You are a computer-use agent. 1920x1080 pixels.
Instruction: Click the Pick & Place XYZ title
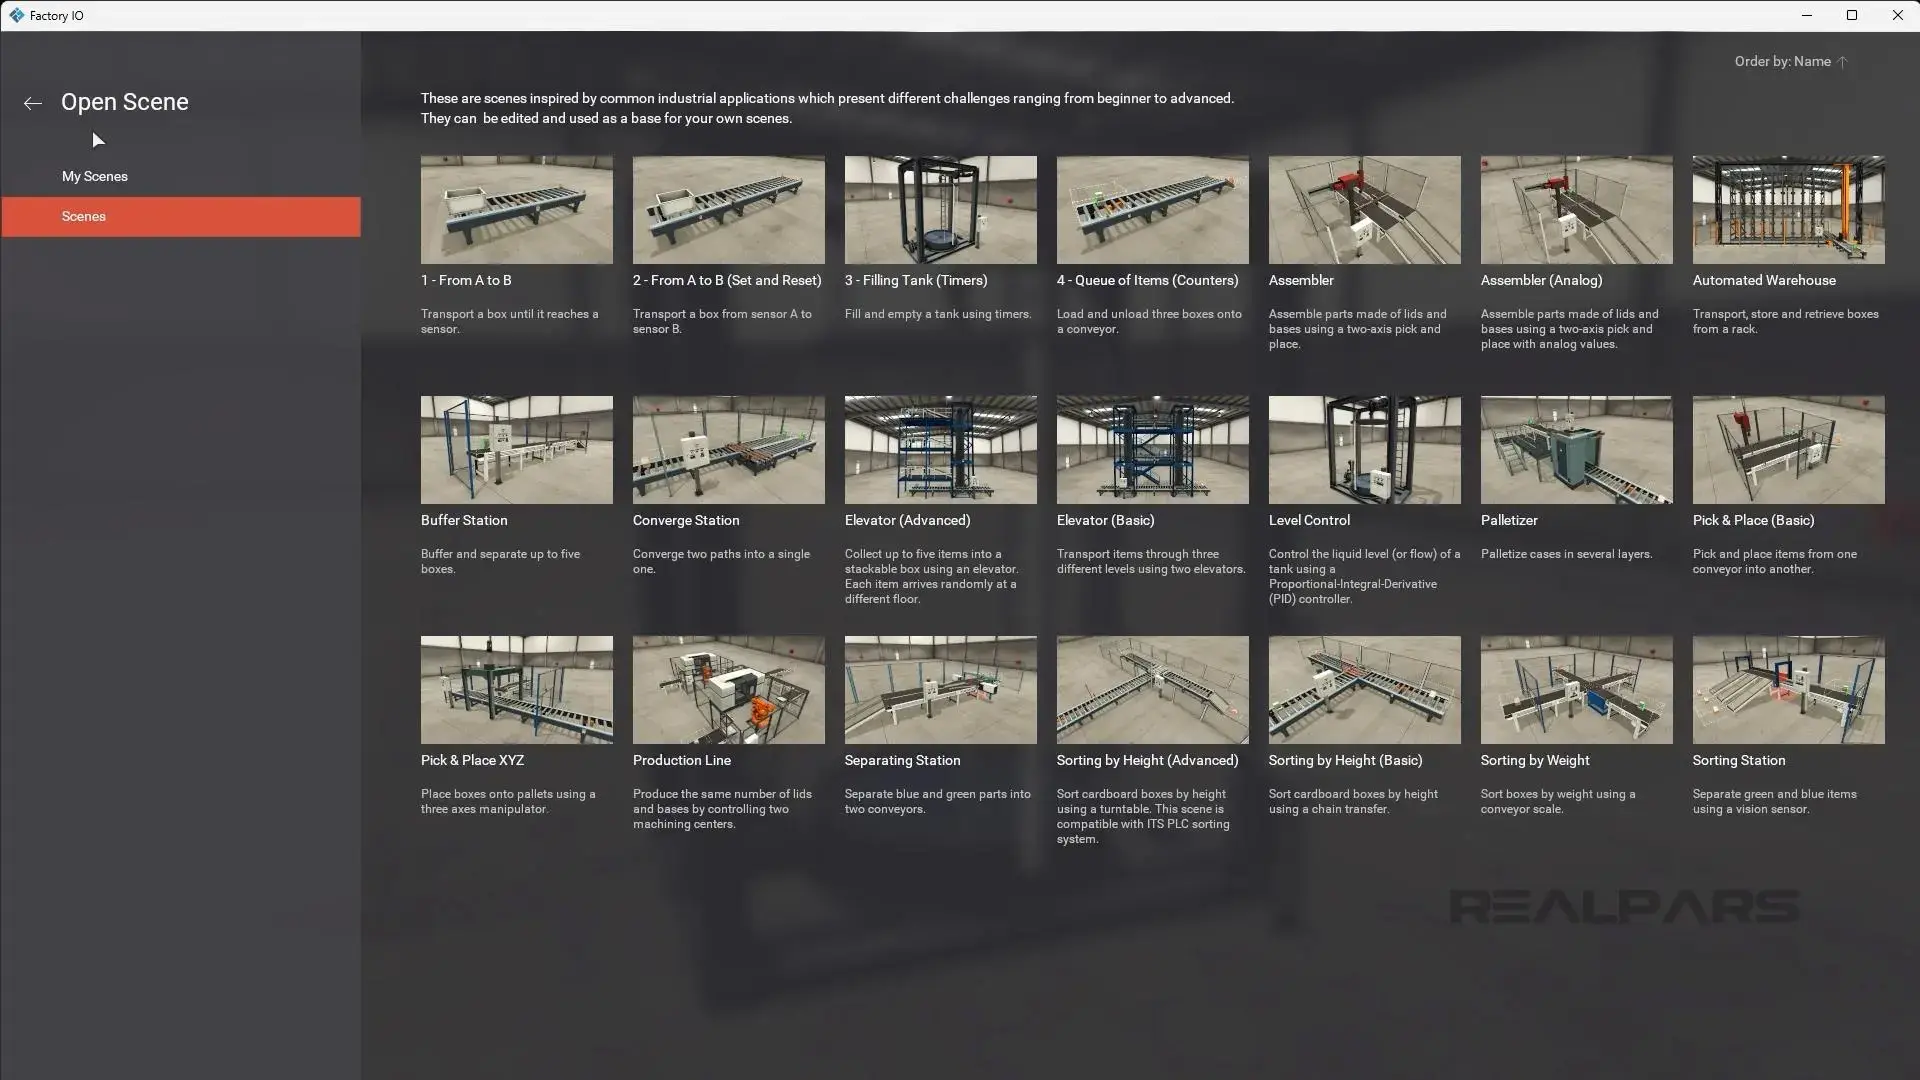(x=472, y=760)
